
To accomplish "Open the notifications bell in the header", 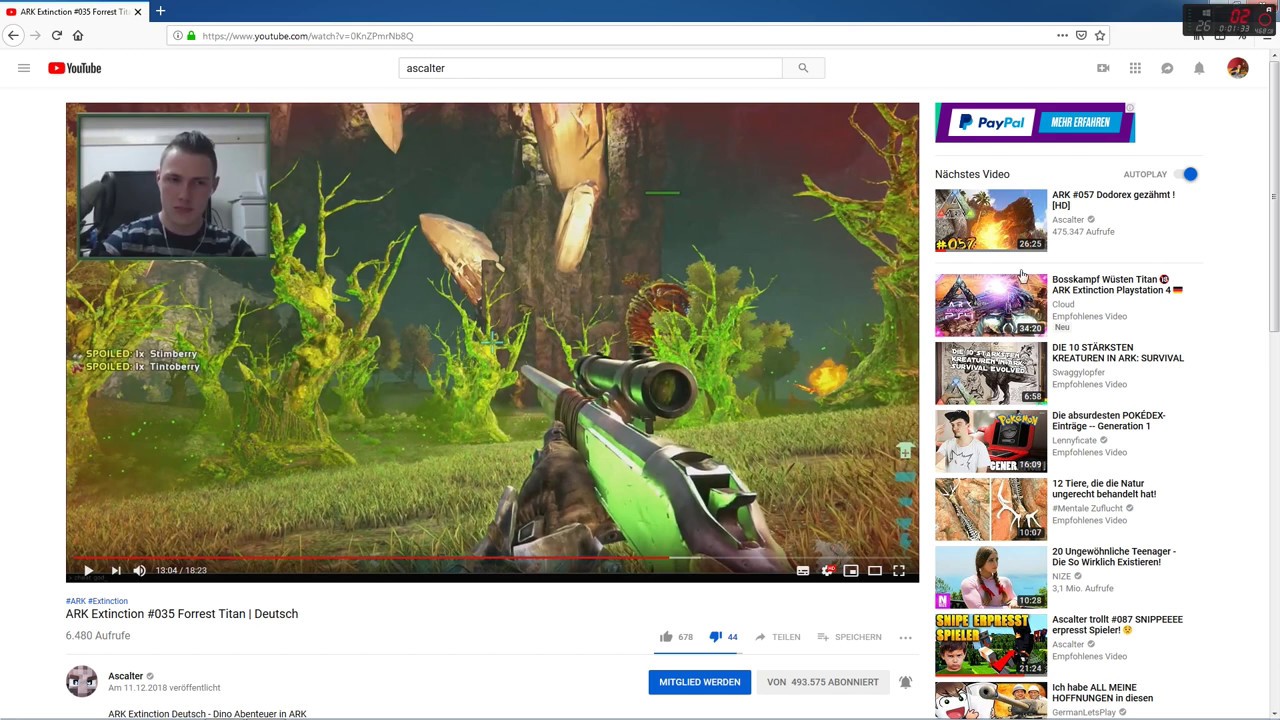I will click(x=1199, y=68).
